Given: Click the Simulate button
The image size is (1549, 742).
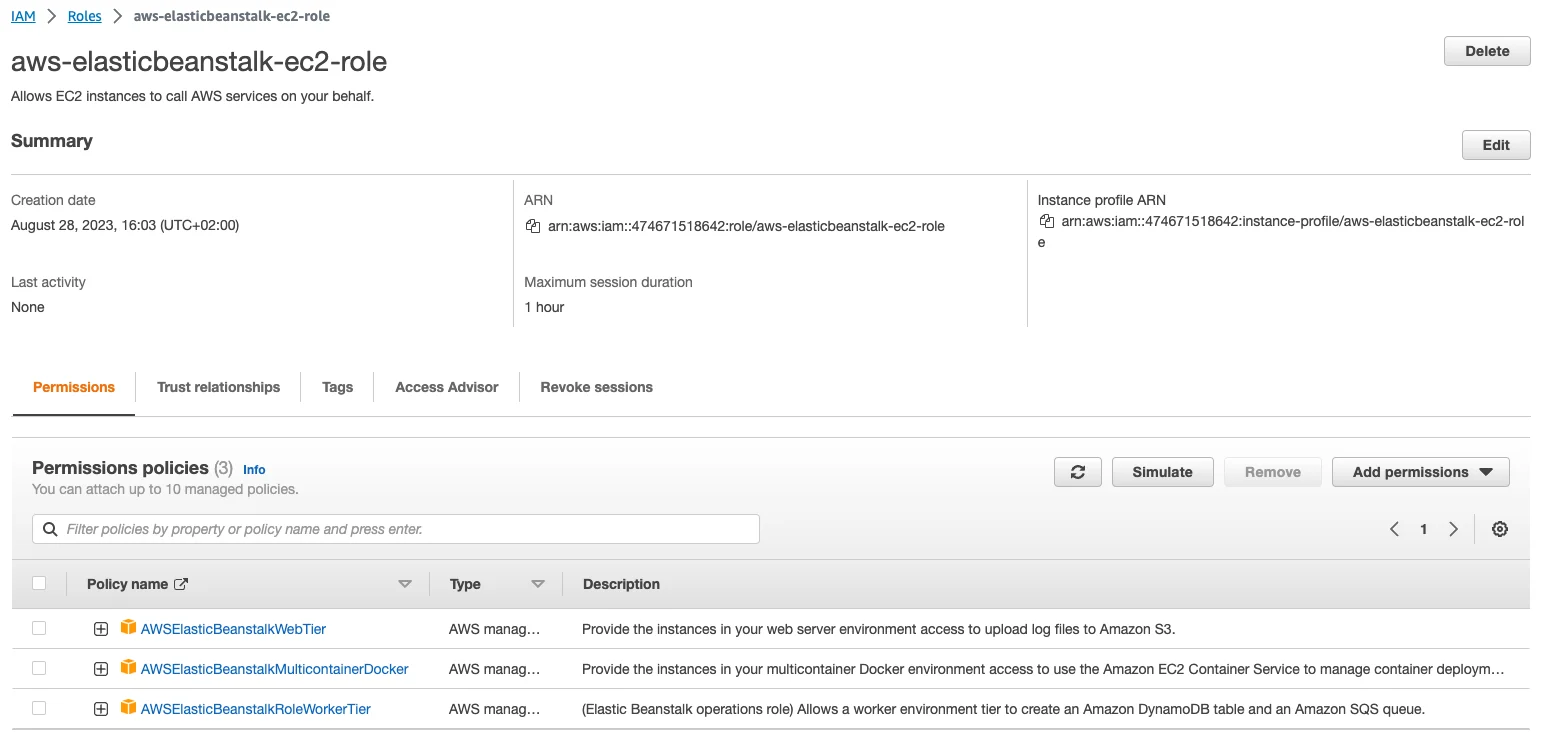Looking at the screenshot, I should click(1162, 472).
